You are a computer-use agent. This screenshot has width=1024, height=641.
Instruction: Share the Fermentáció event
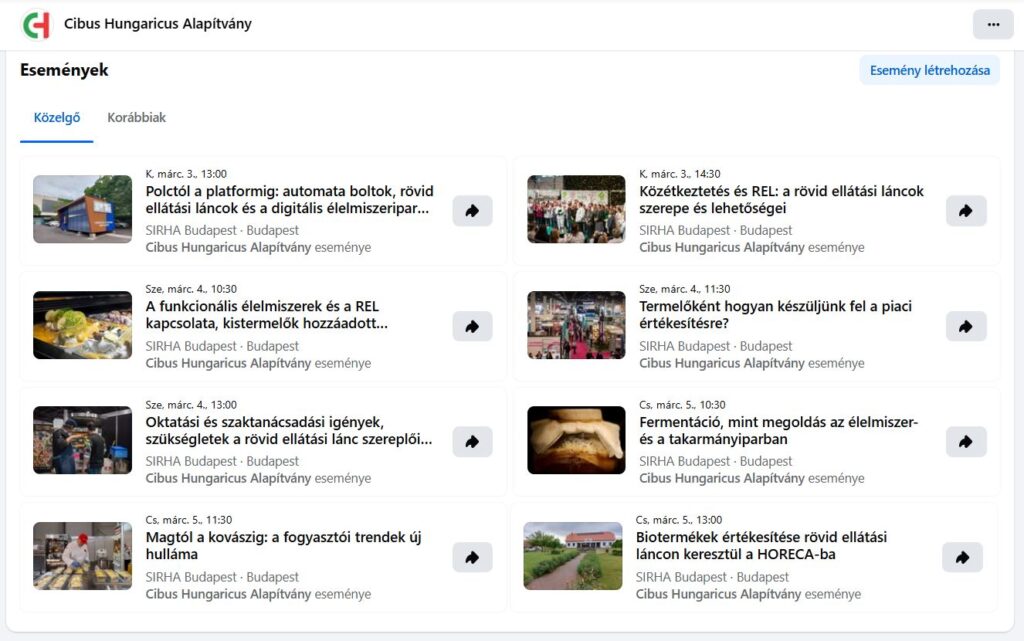point(966,442)
